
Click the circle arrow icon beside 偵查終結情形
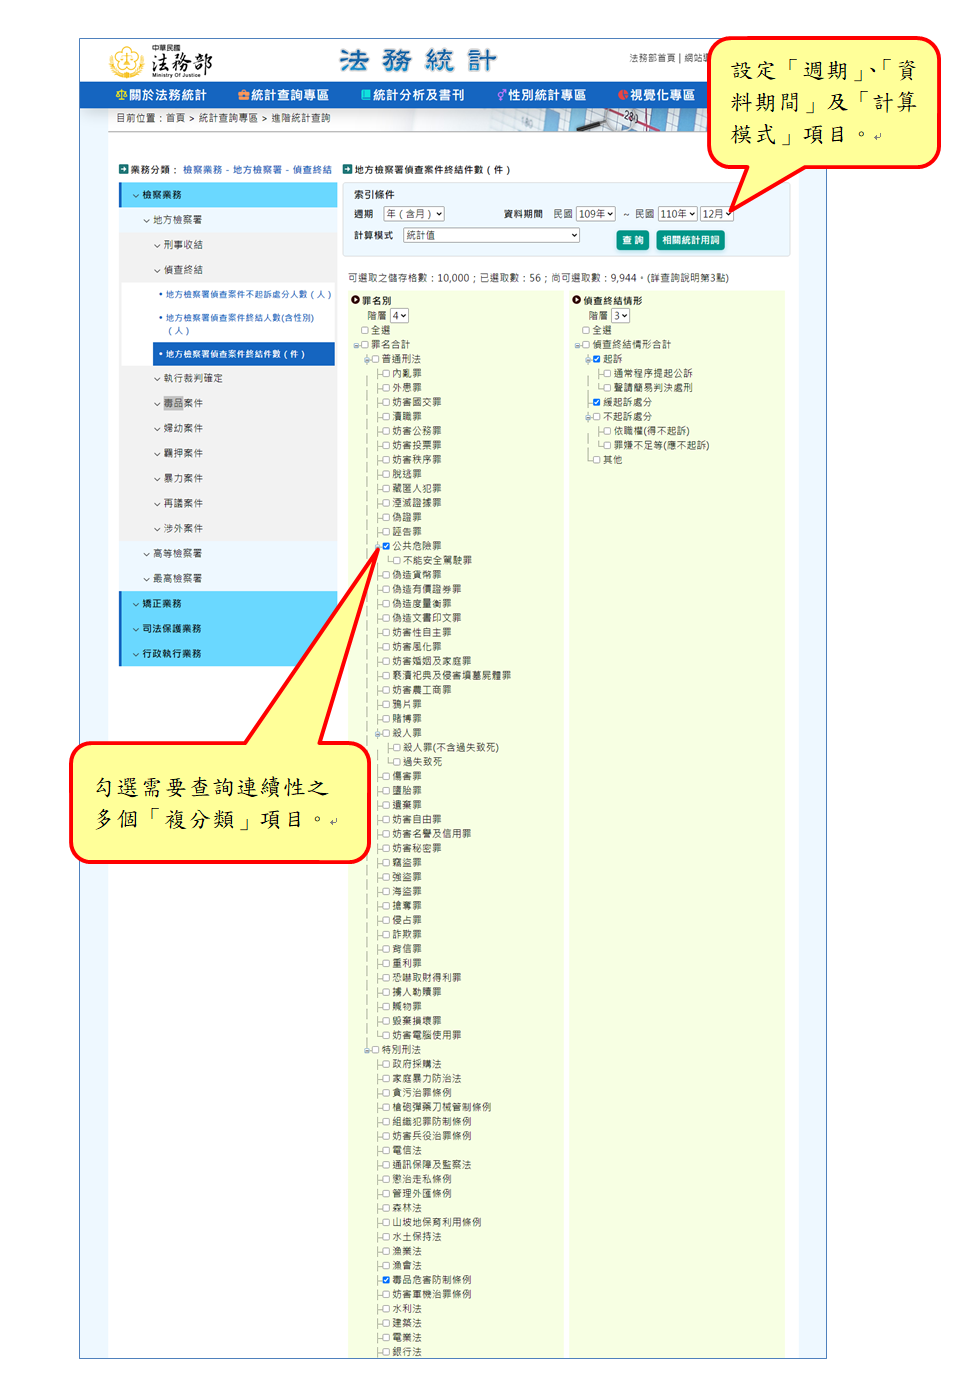point(576,300)
